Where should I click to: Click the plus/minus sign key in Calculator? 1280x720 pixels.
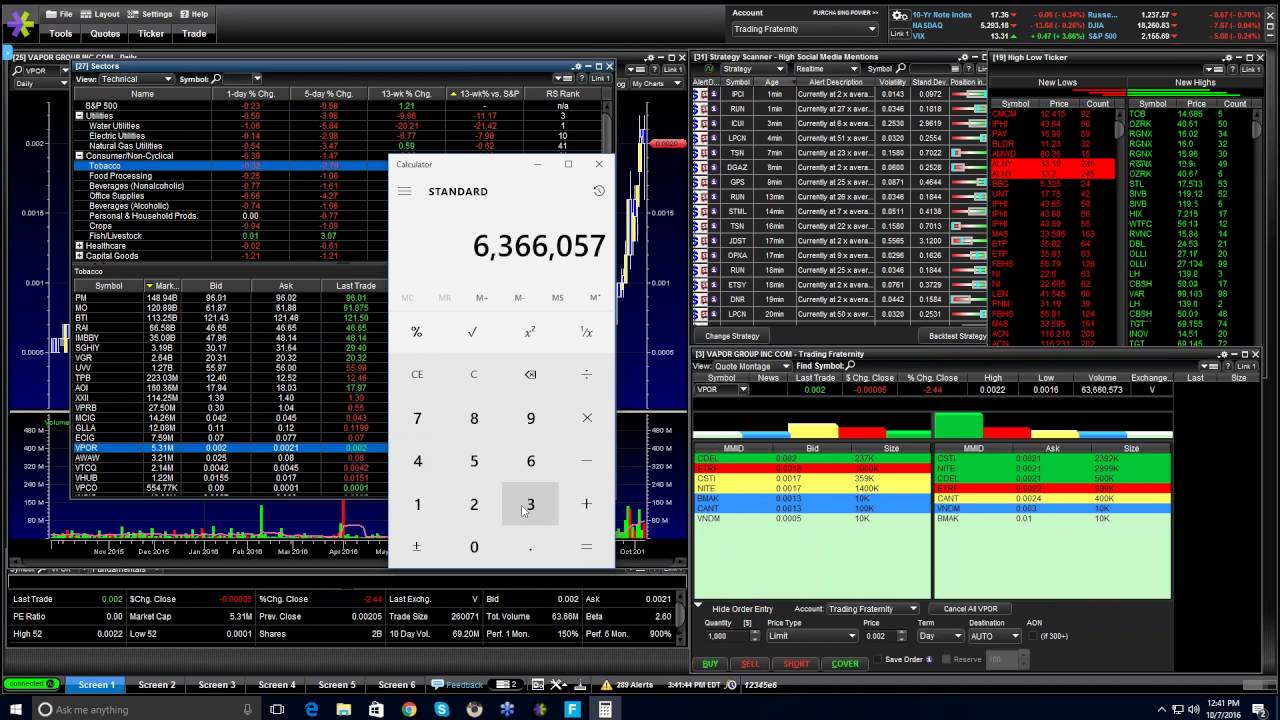point(417,547)
